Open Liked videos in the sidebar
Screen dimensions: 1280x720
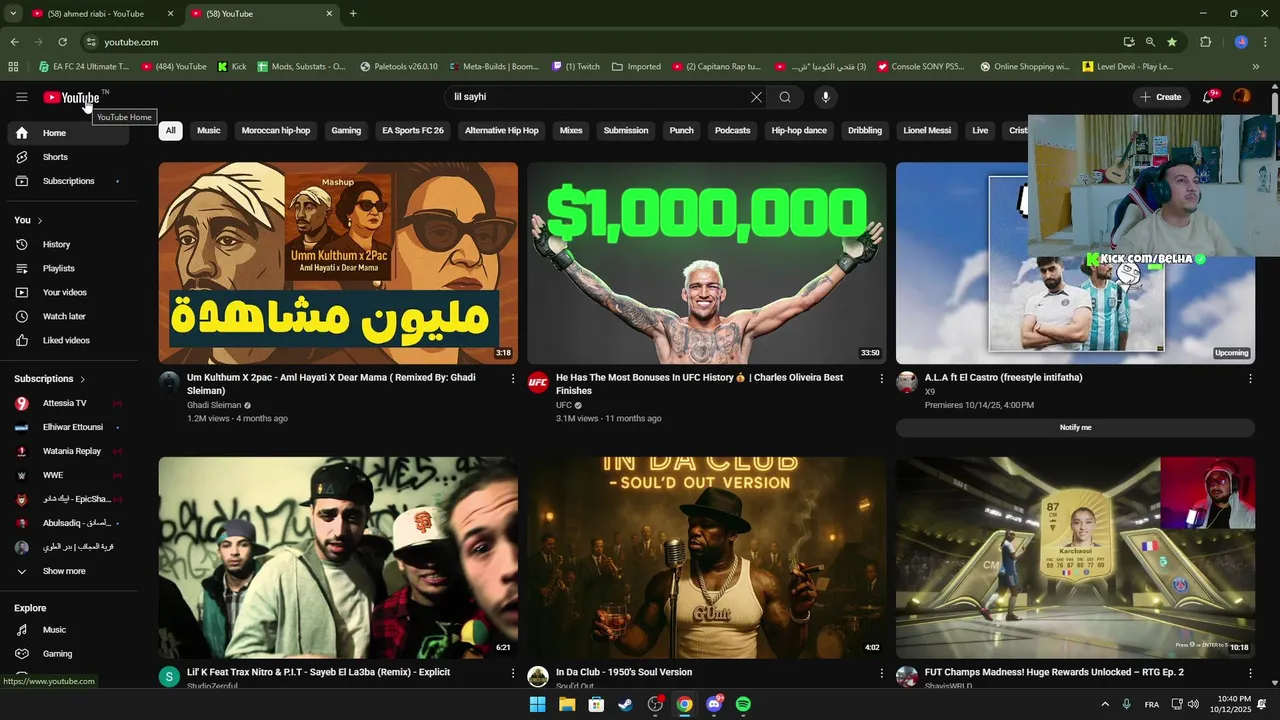pos(65,340)
